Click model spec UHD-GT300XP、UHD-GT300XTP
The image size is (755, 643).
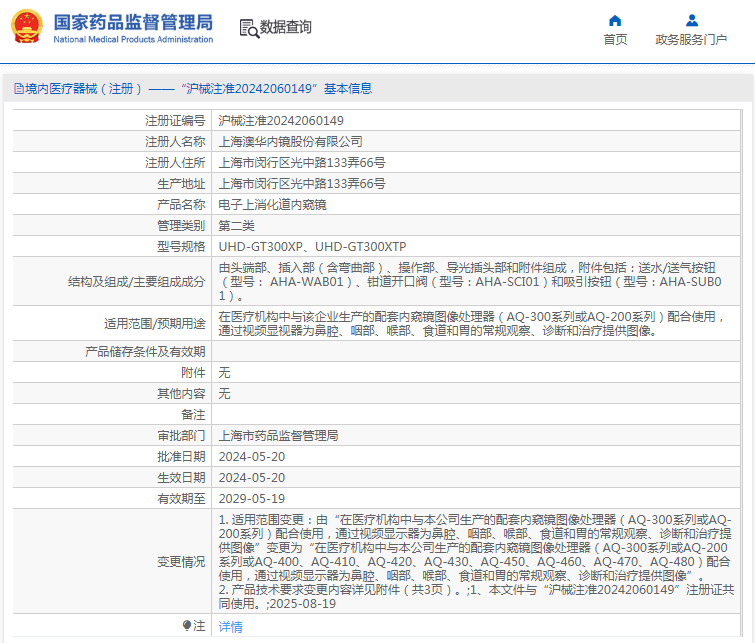(x=312, y=247)
